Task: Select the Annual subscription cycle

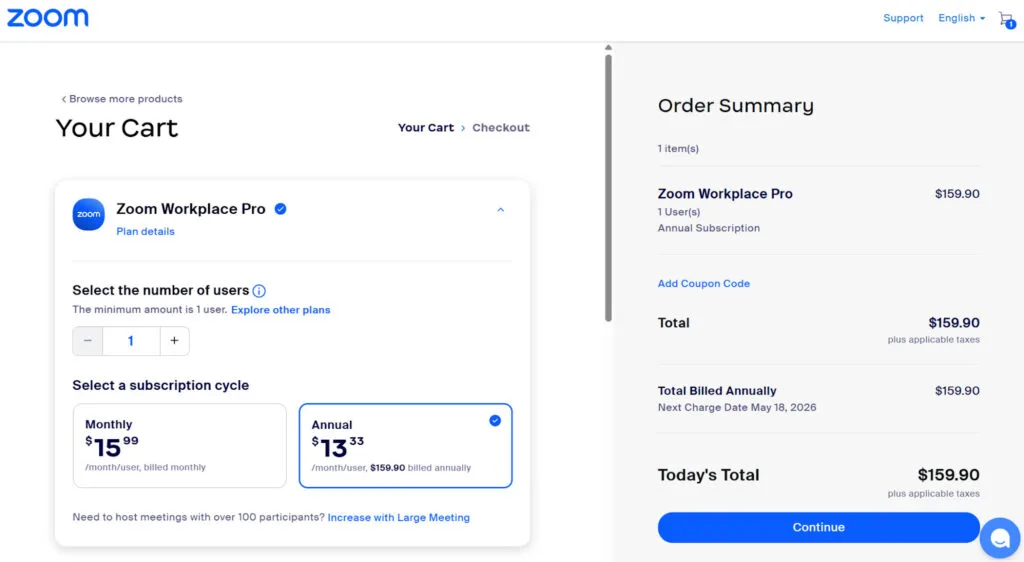Action: [405, 445]
